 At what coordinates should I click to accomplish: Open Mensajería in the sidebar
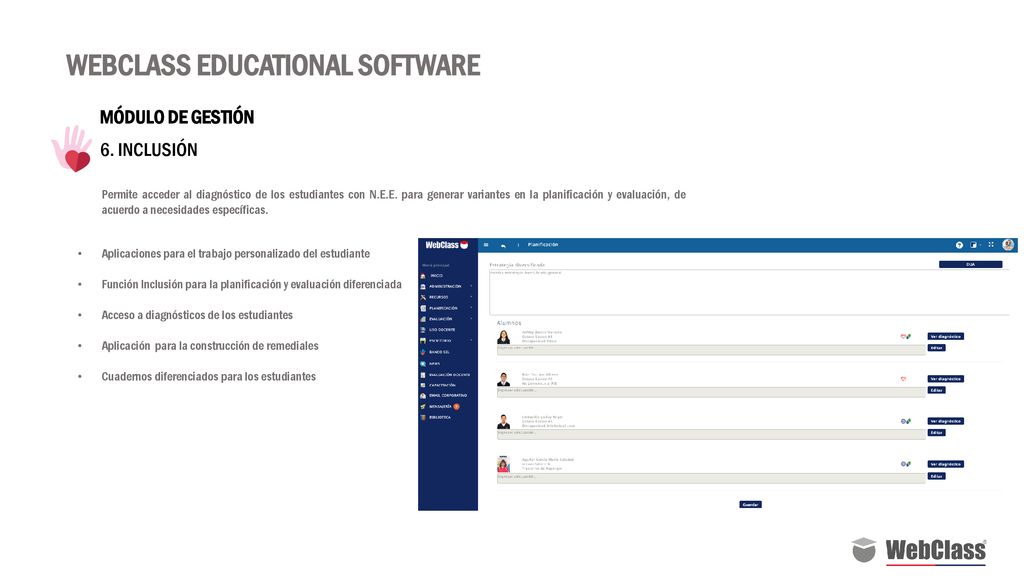pos(440,406)
